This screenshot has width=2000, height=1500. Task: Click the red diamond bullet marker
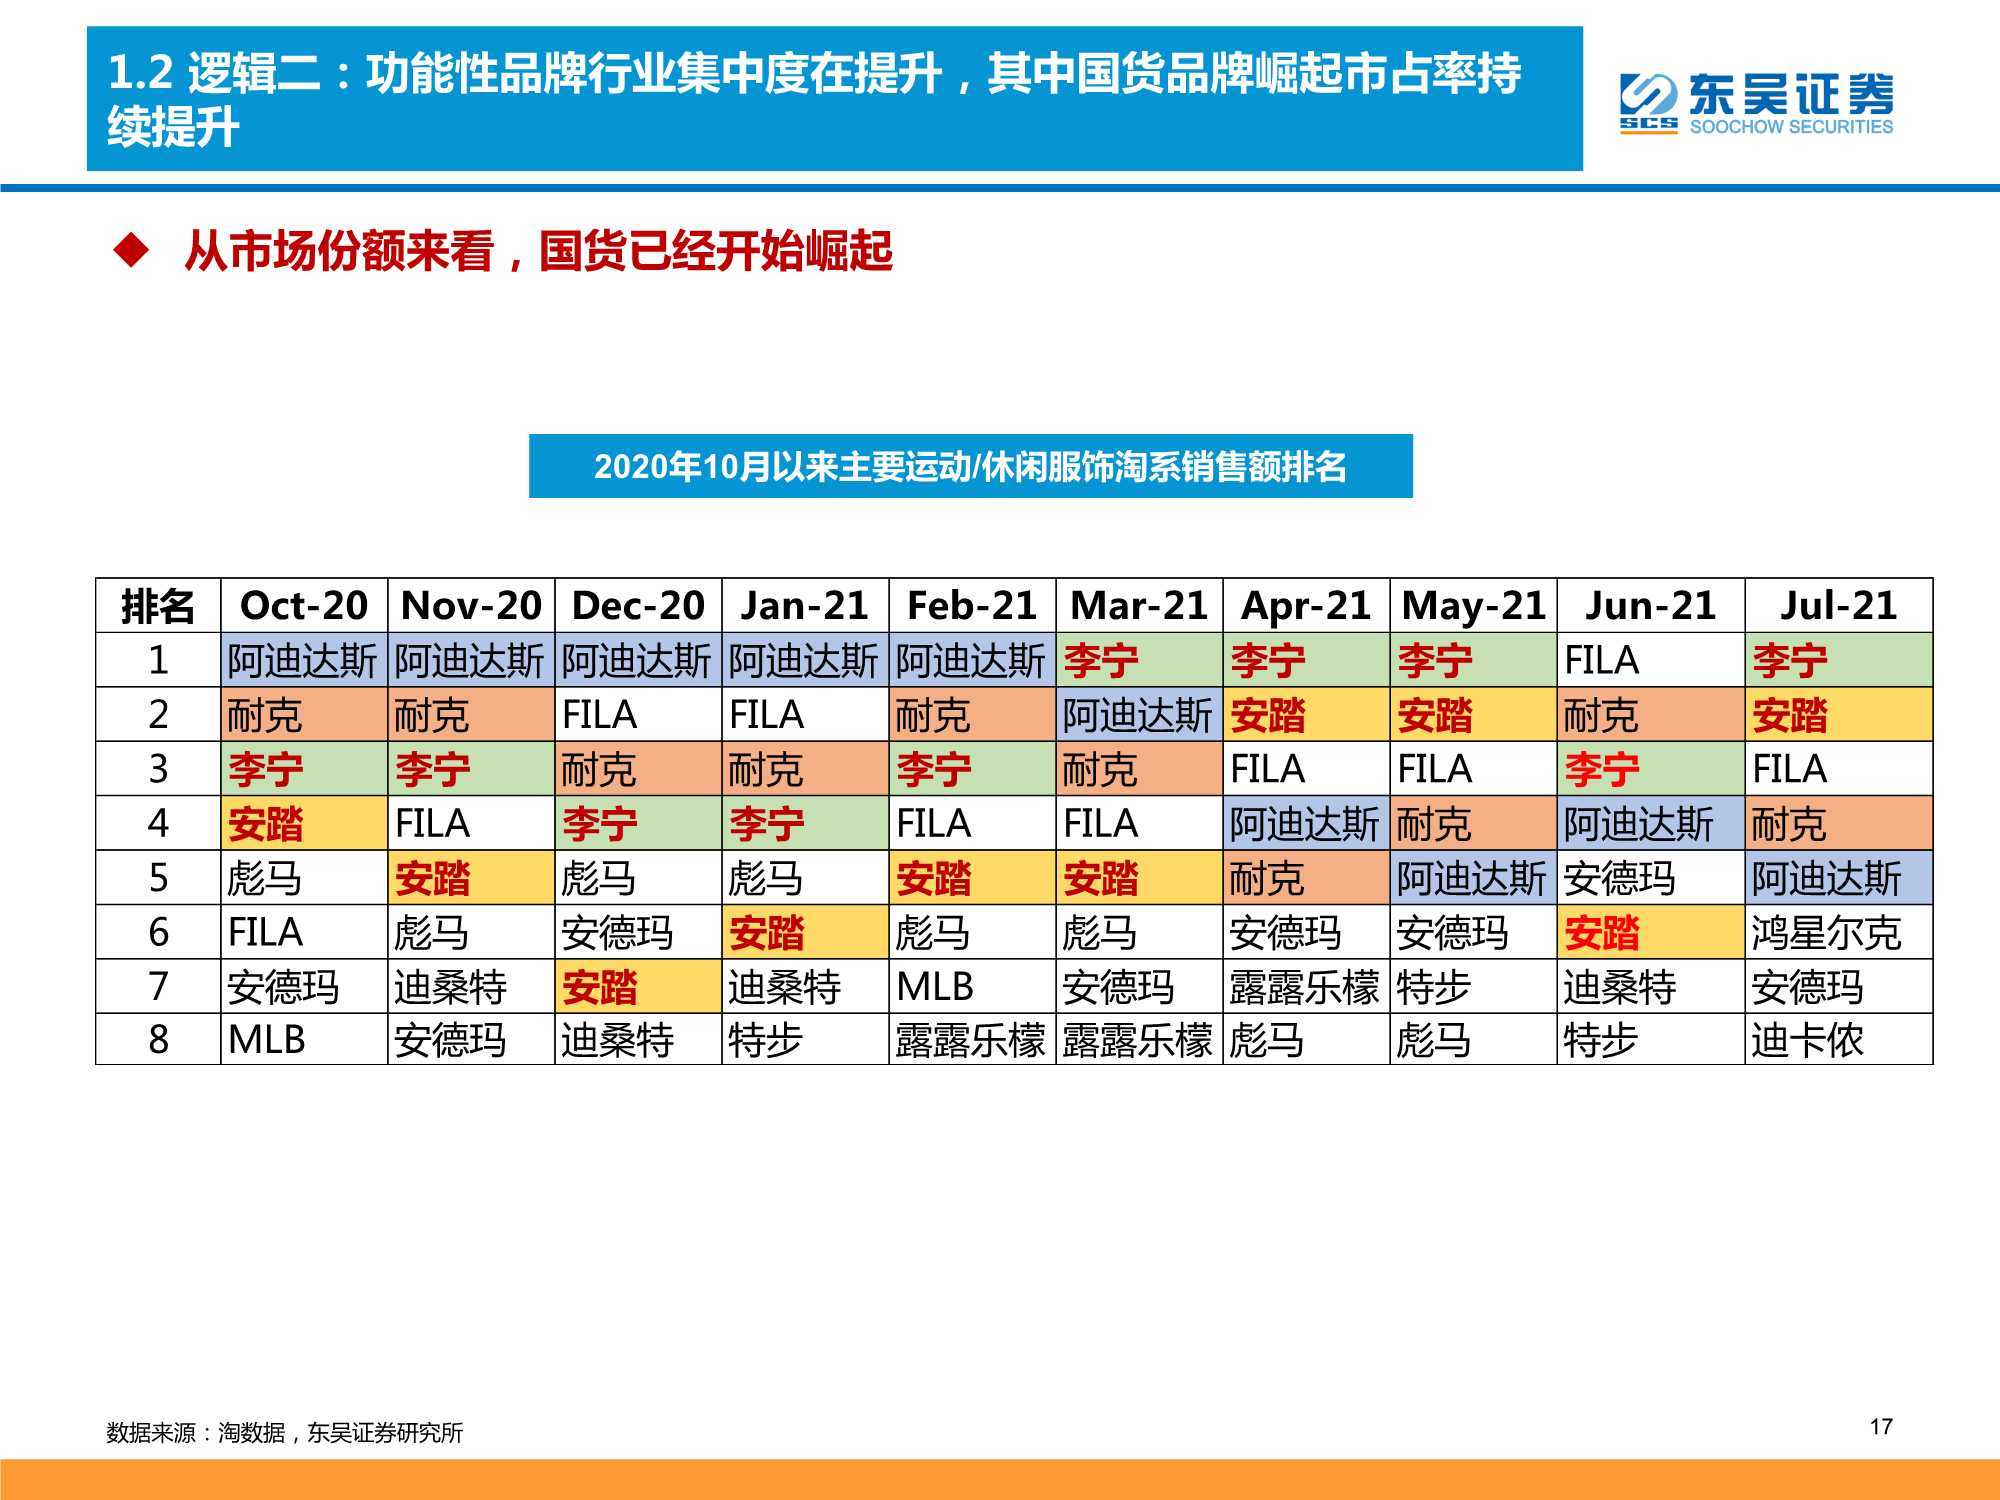point(131,252)
